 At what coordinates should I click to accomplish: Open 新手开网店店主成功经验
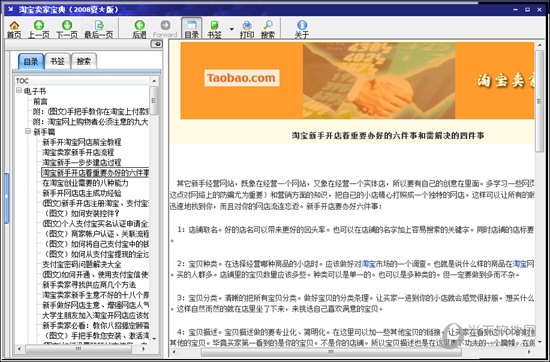coord(82,193)
